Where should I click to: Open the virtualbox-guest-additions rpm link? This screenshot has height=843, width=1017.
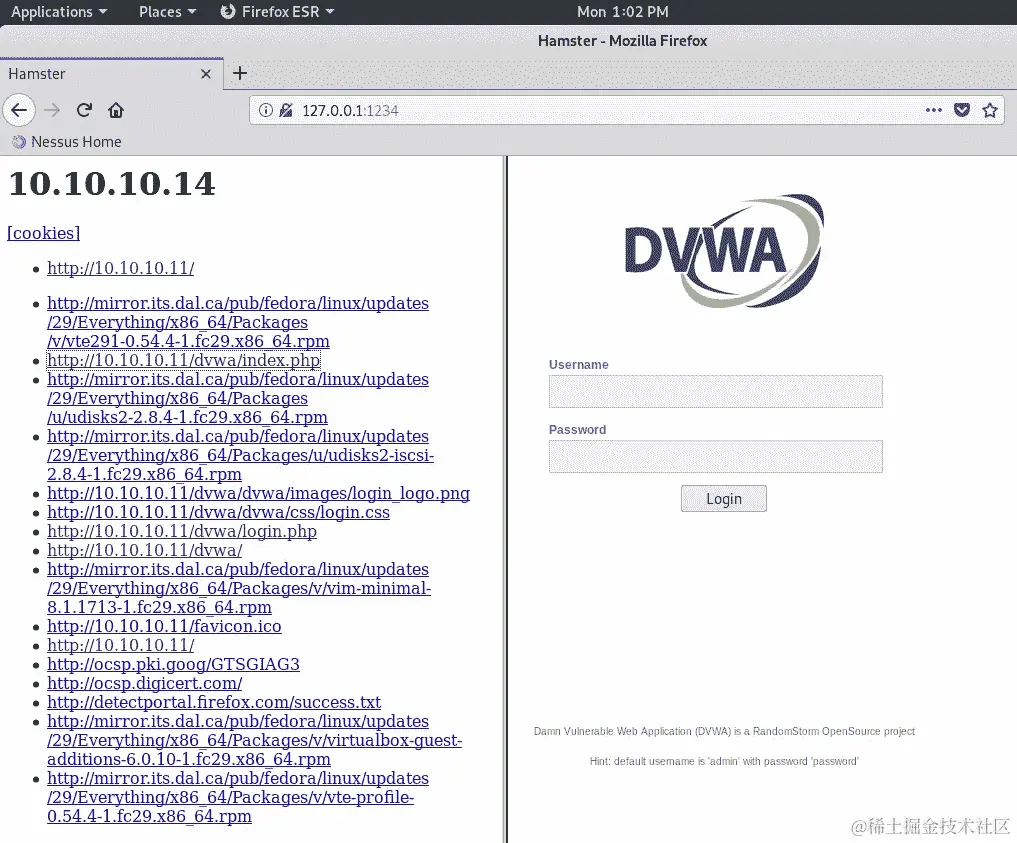click(254, 740)
